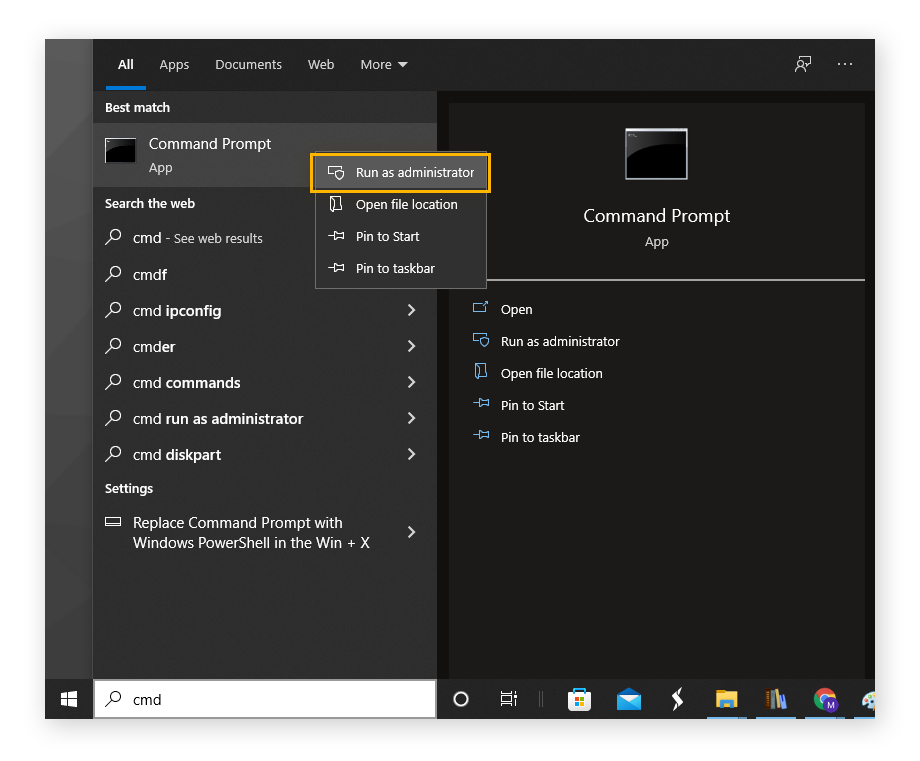Open the Start menu button

coord(67,699)
